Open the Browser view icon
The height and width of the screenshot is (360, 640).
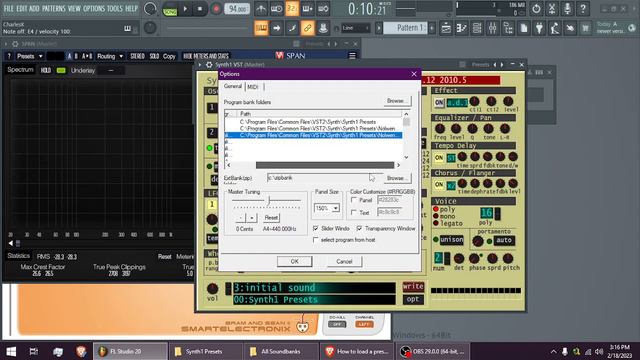click(508, 28)
